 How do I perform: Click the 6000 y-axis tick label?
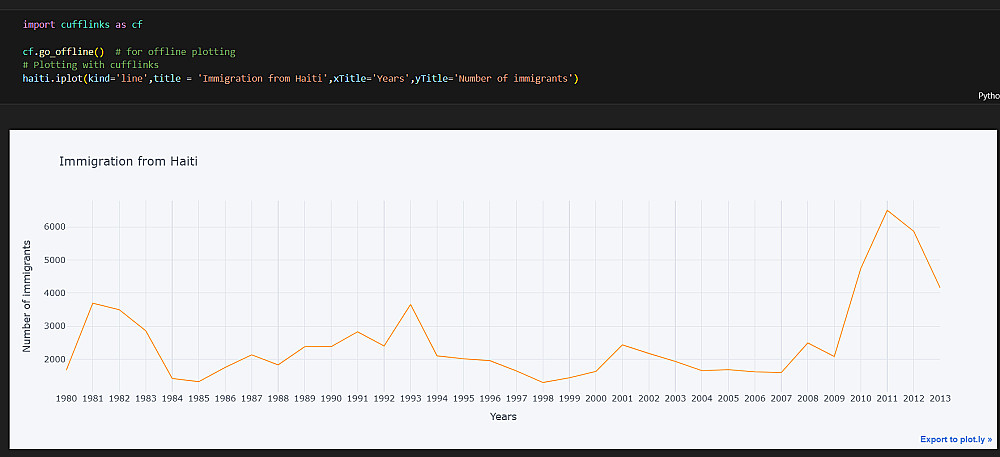coord(54,227)
